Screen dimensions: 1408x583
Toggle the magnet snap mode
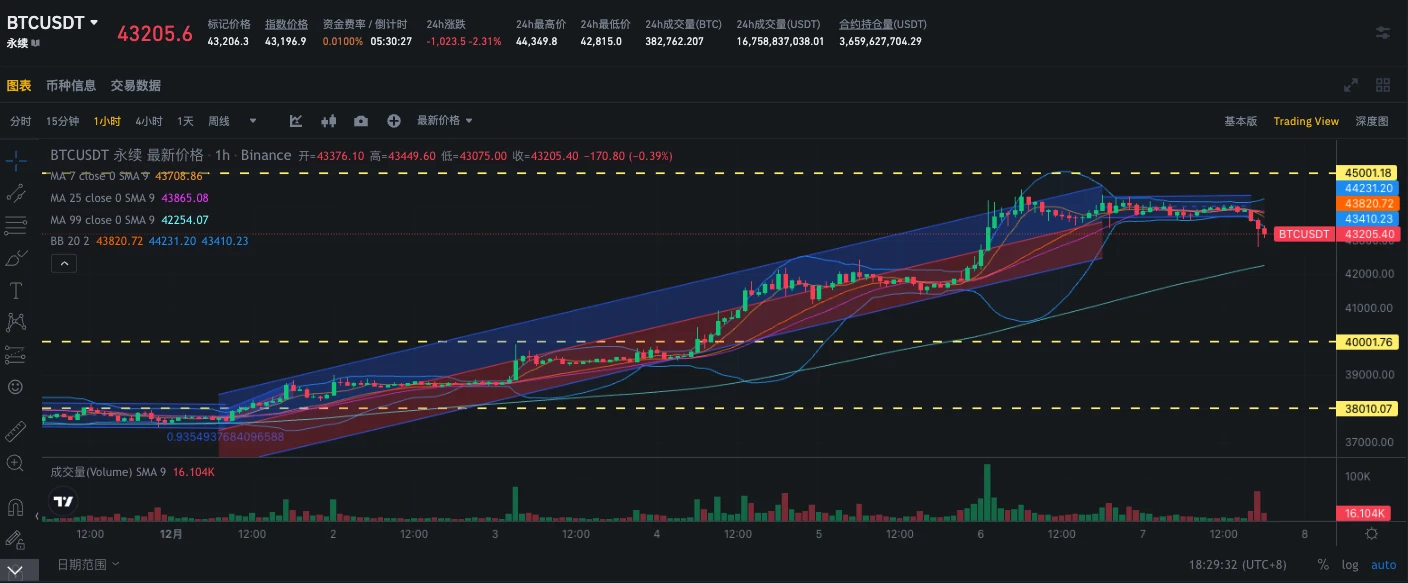click(15, 507)
